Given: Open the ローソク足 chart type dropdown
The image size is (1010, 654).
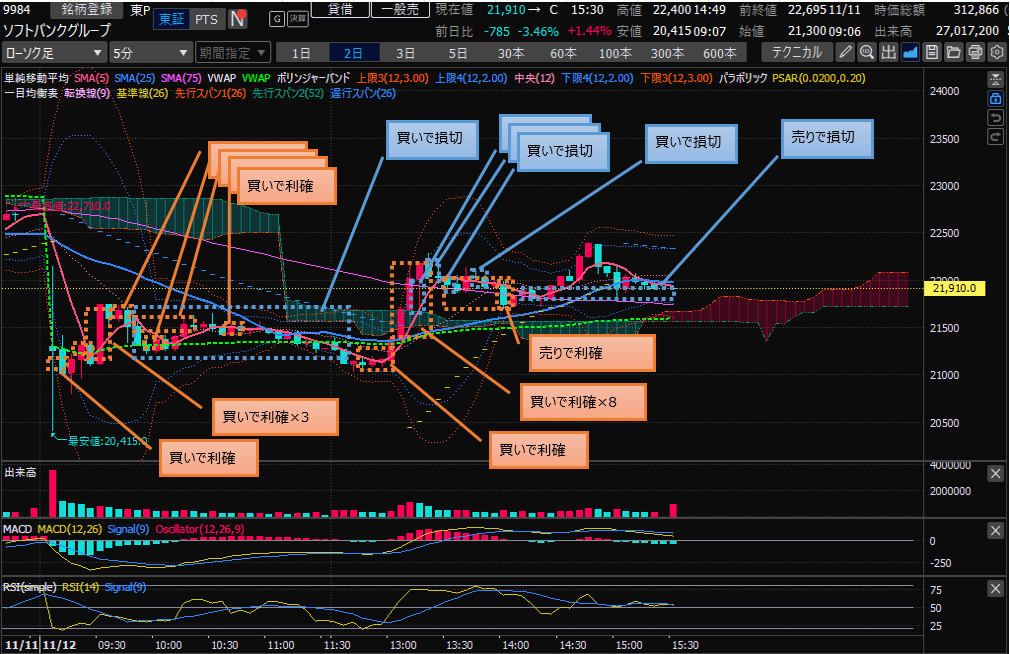Looking at the screenshot, I should point(55,52).
